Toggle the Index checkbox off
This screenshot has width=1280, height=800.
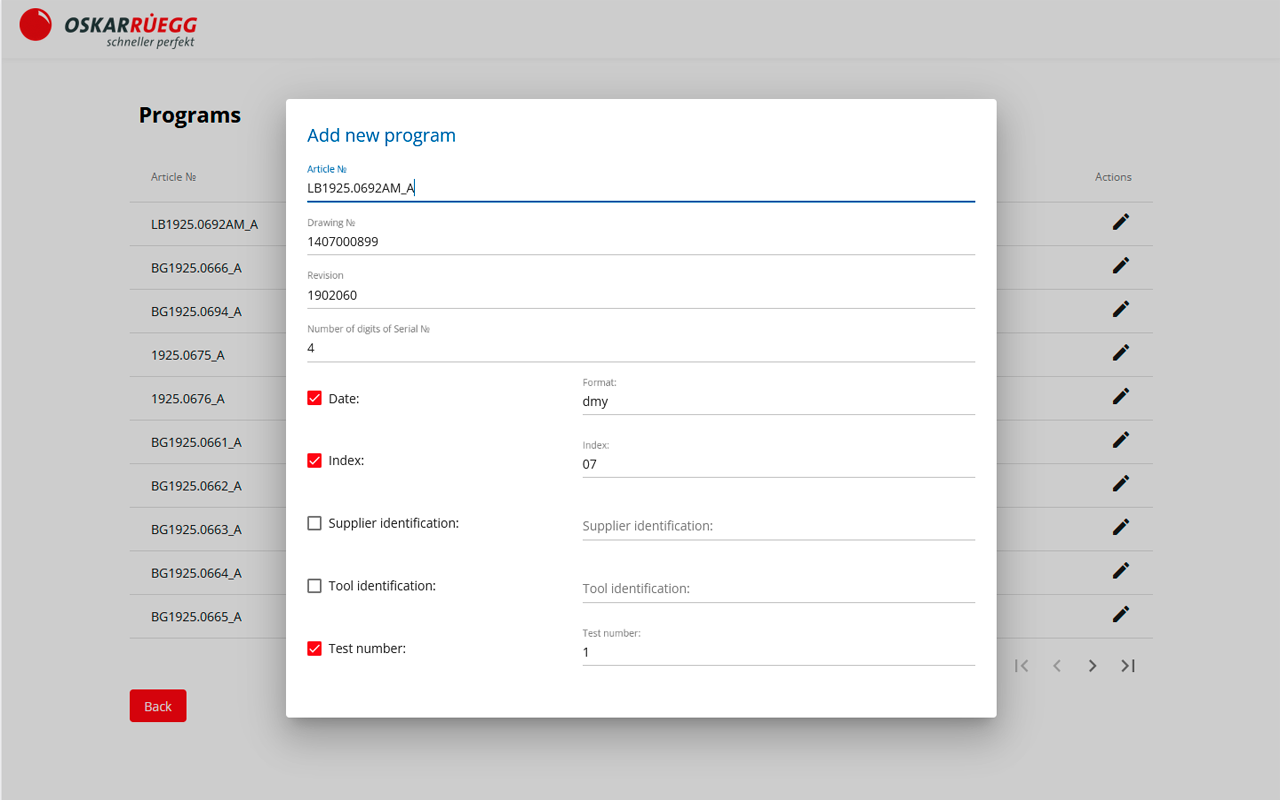point(314,461)
